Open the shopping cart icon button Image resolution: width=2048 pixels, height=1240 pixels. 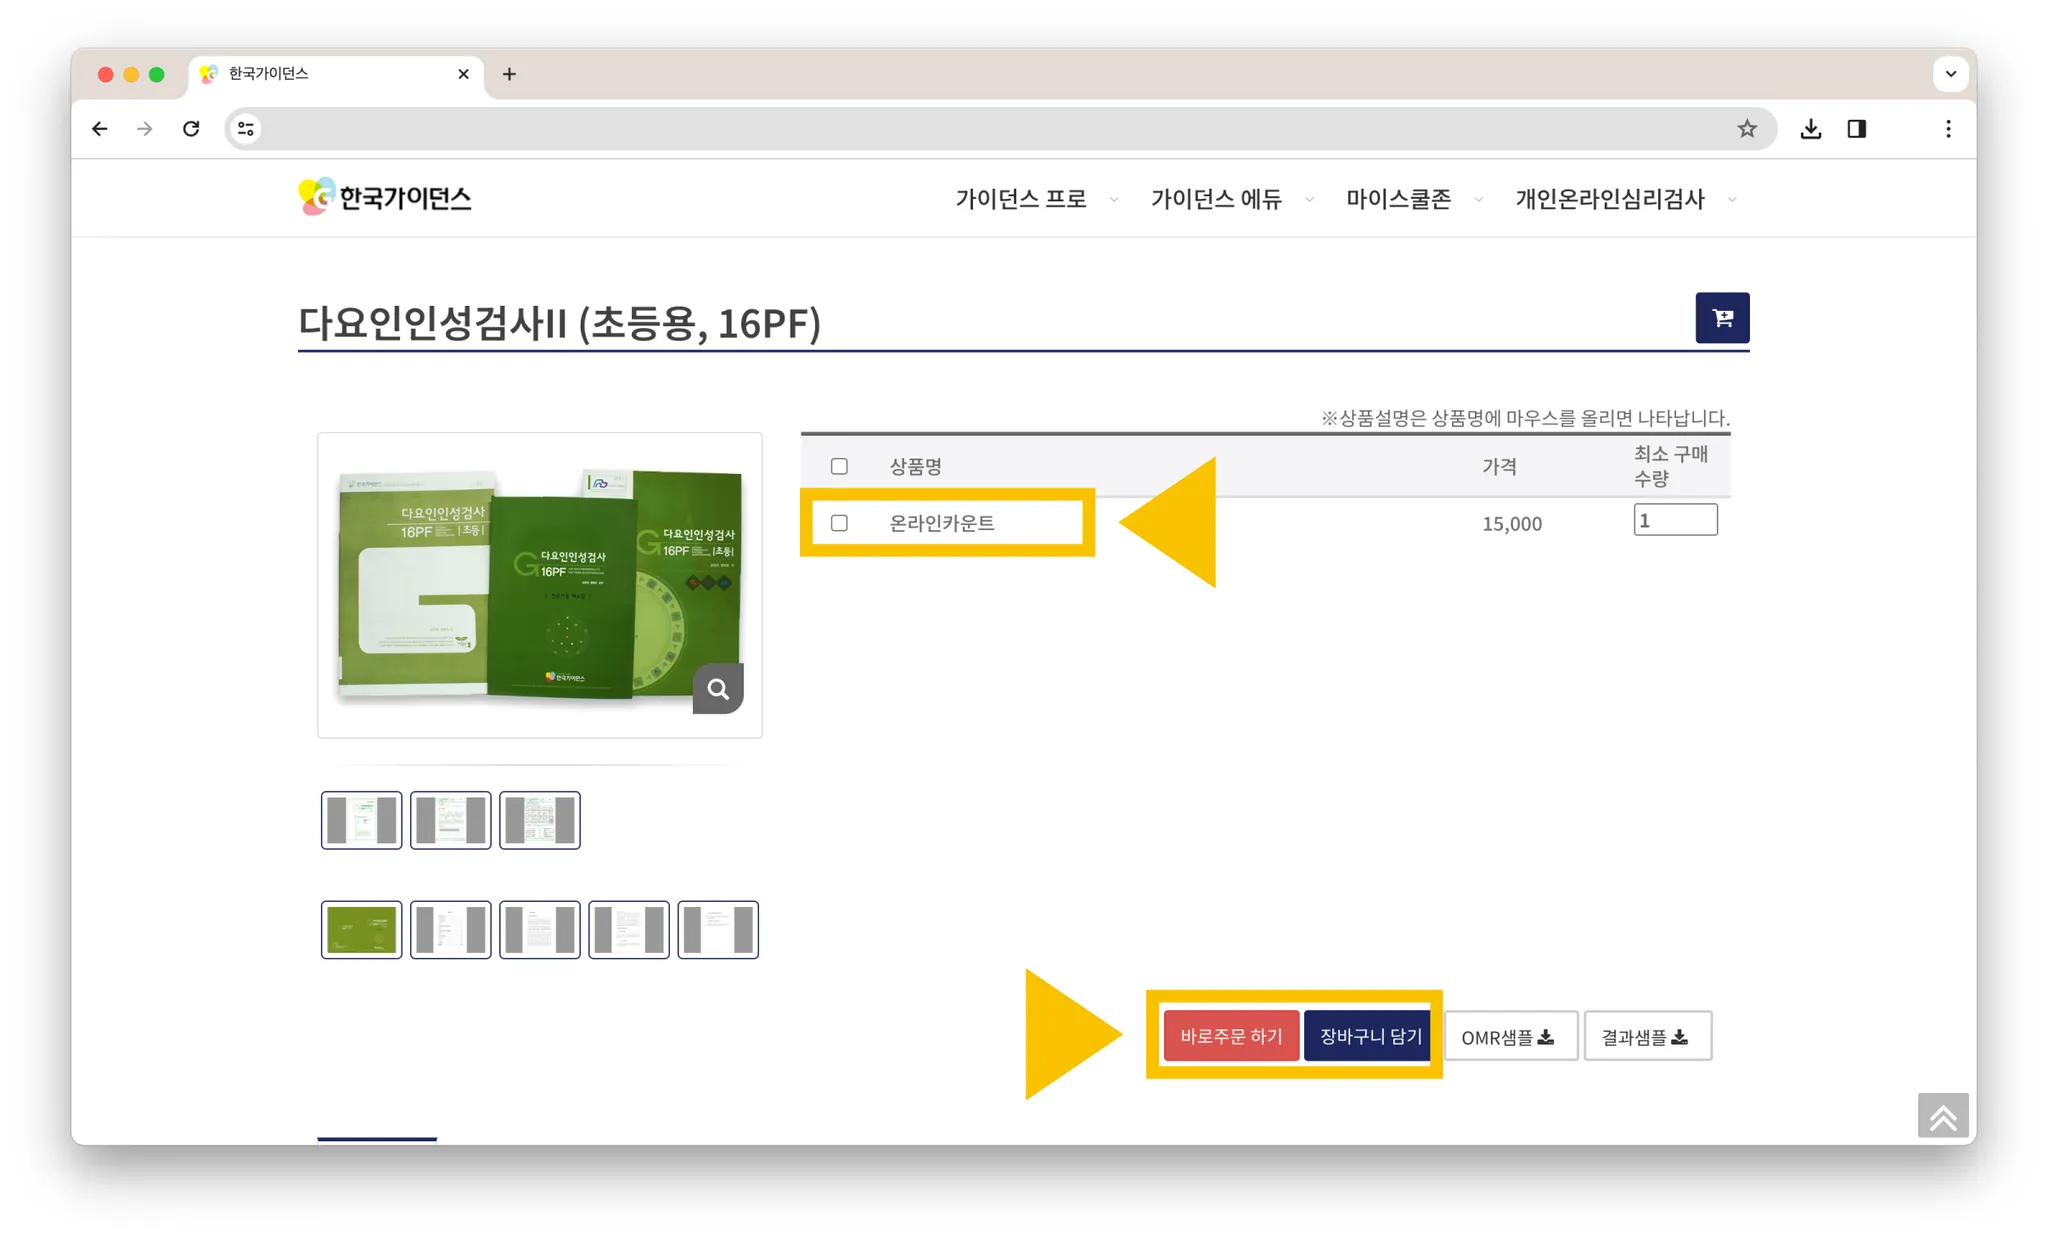[1721, 318]
